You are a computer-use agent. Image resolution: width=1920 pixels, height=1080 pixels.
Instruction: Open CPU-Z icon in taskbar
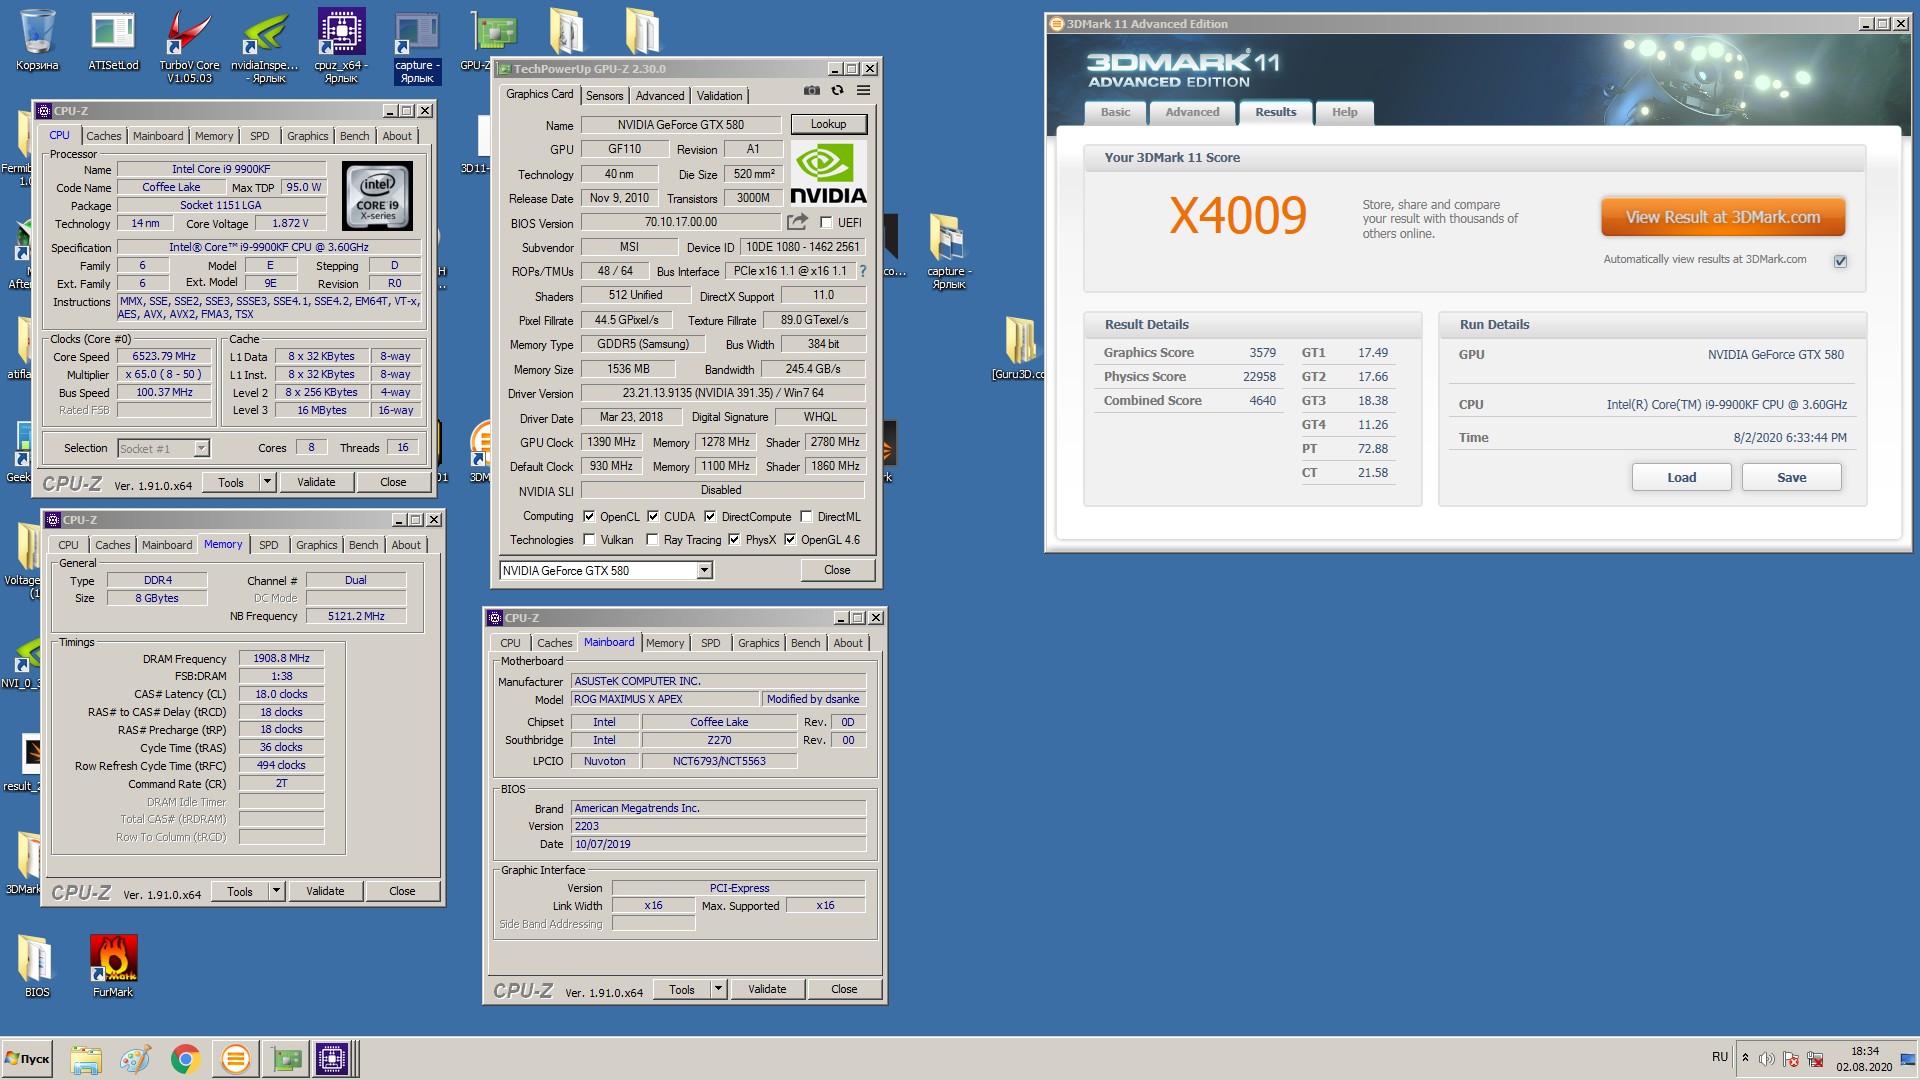332,1059
